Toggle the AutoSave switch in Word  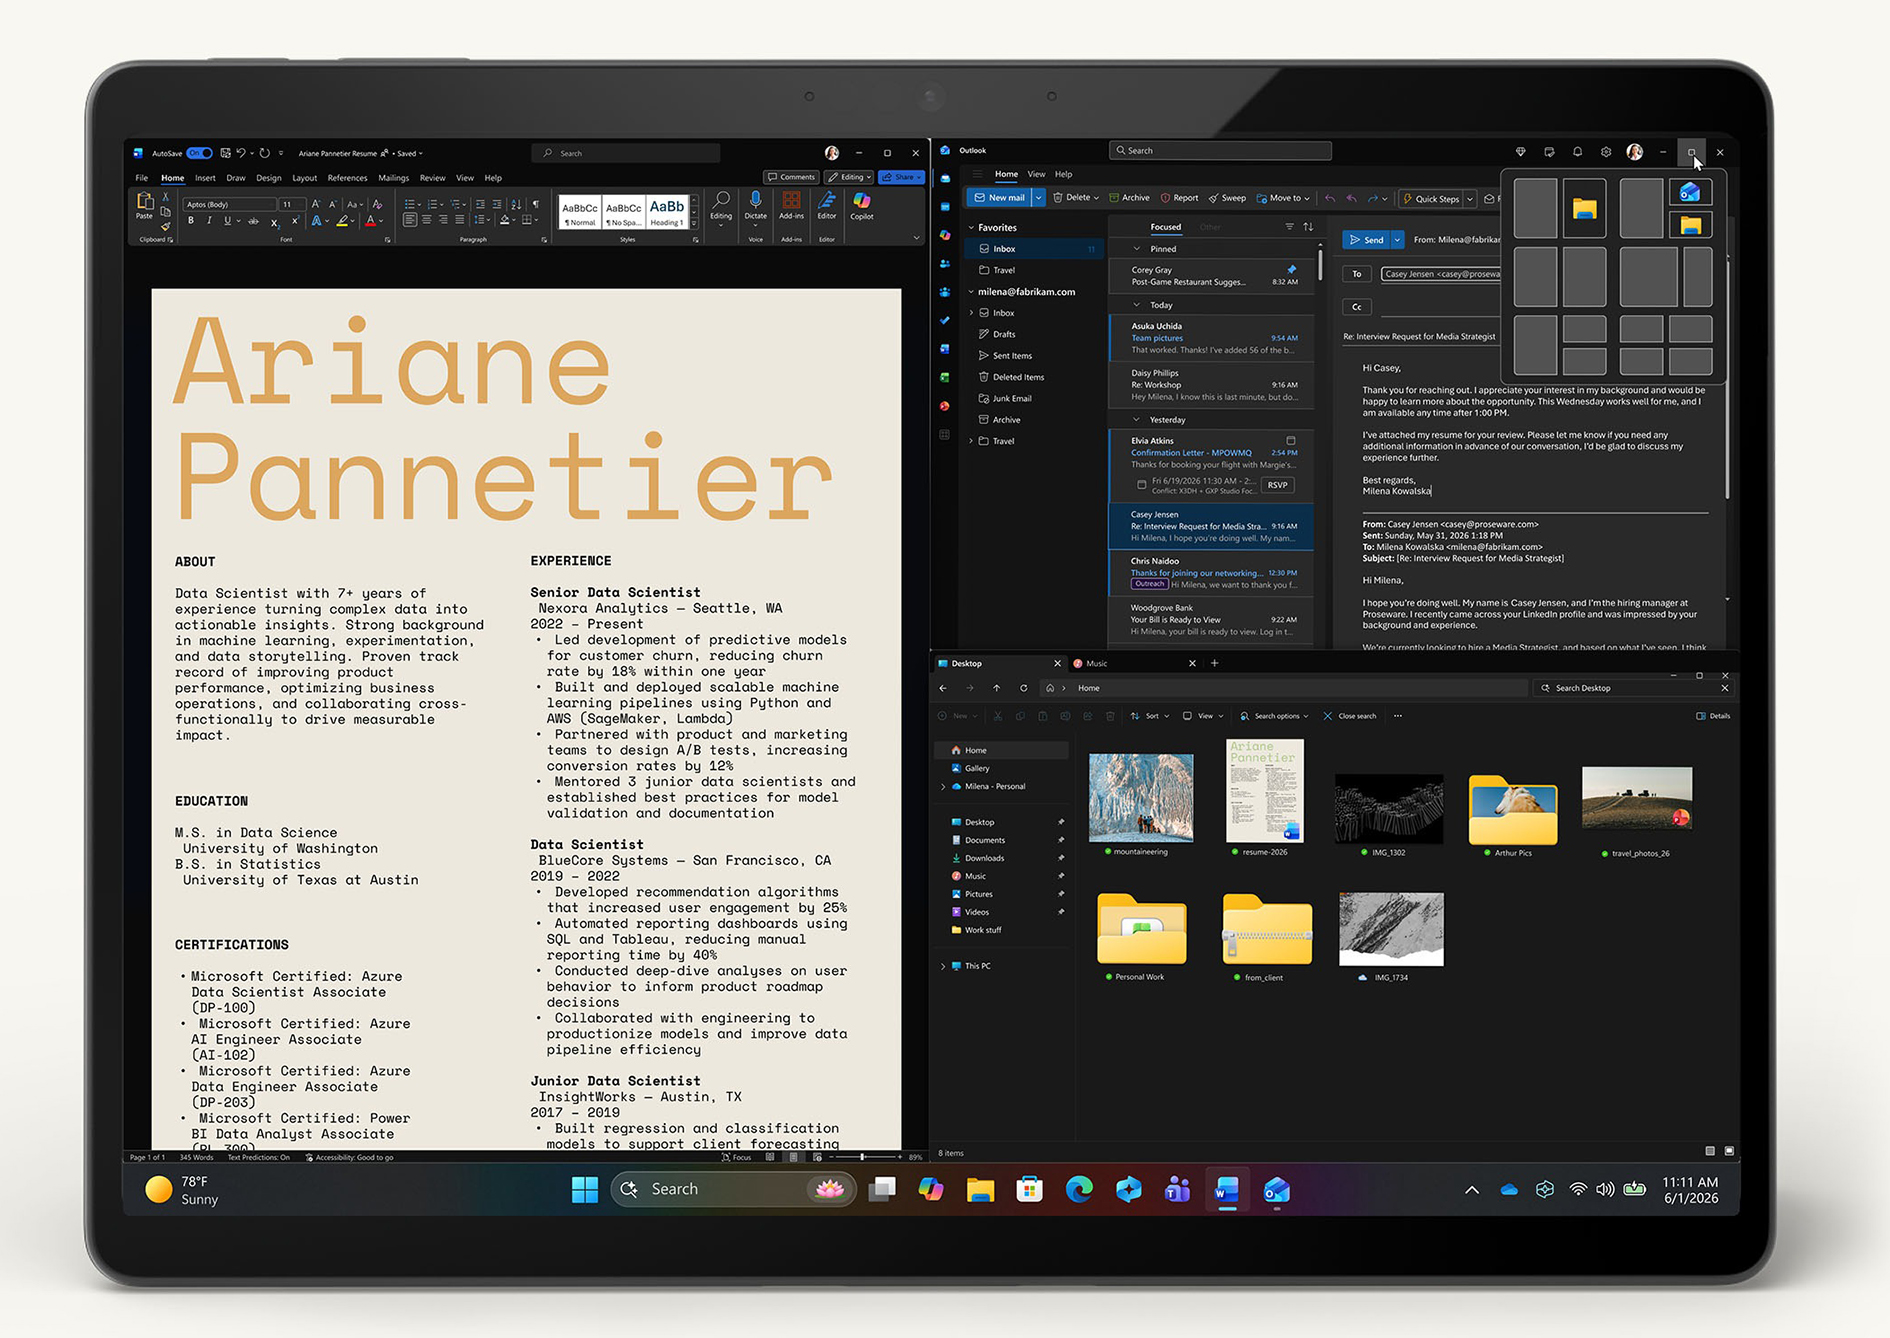199,153
